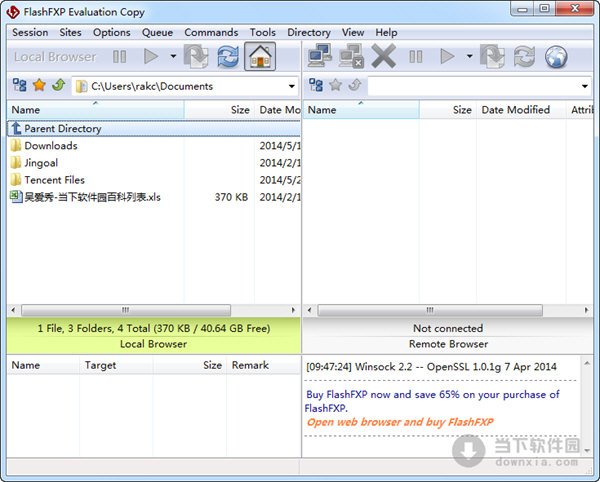
Task: Click the local pane transfer queue icon
Action: coord(196,56)
